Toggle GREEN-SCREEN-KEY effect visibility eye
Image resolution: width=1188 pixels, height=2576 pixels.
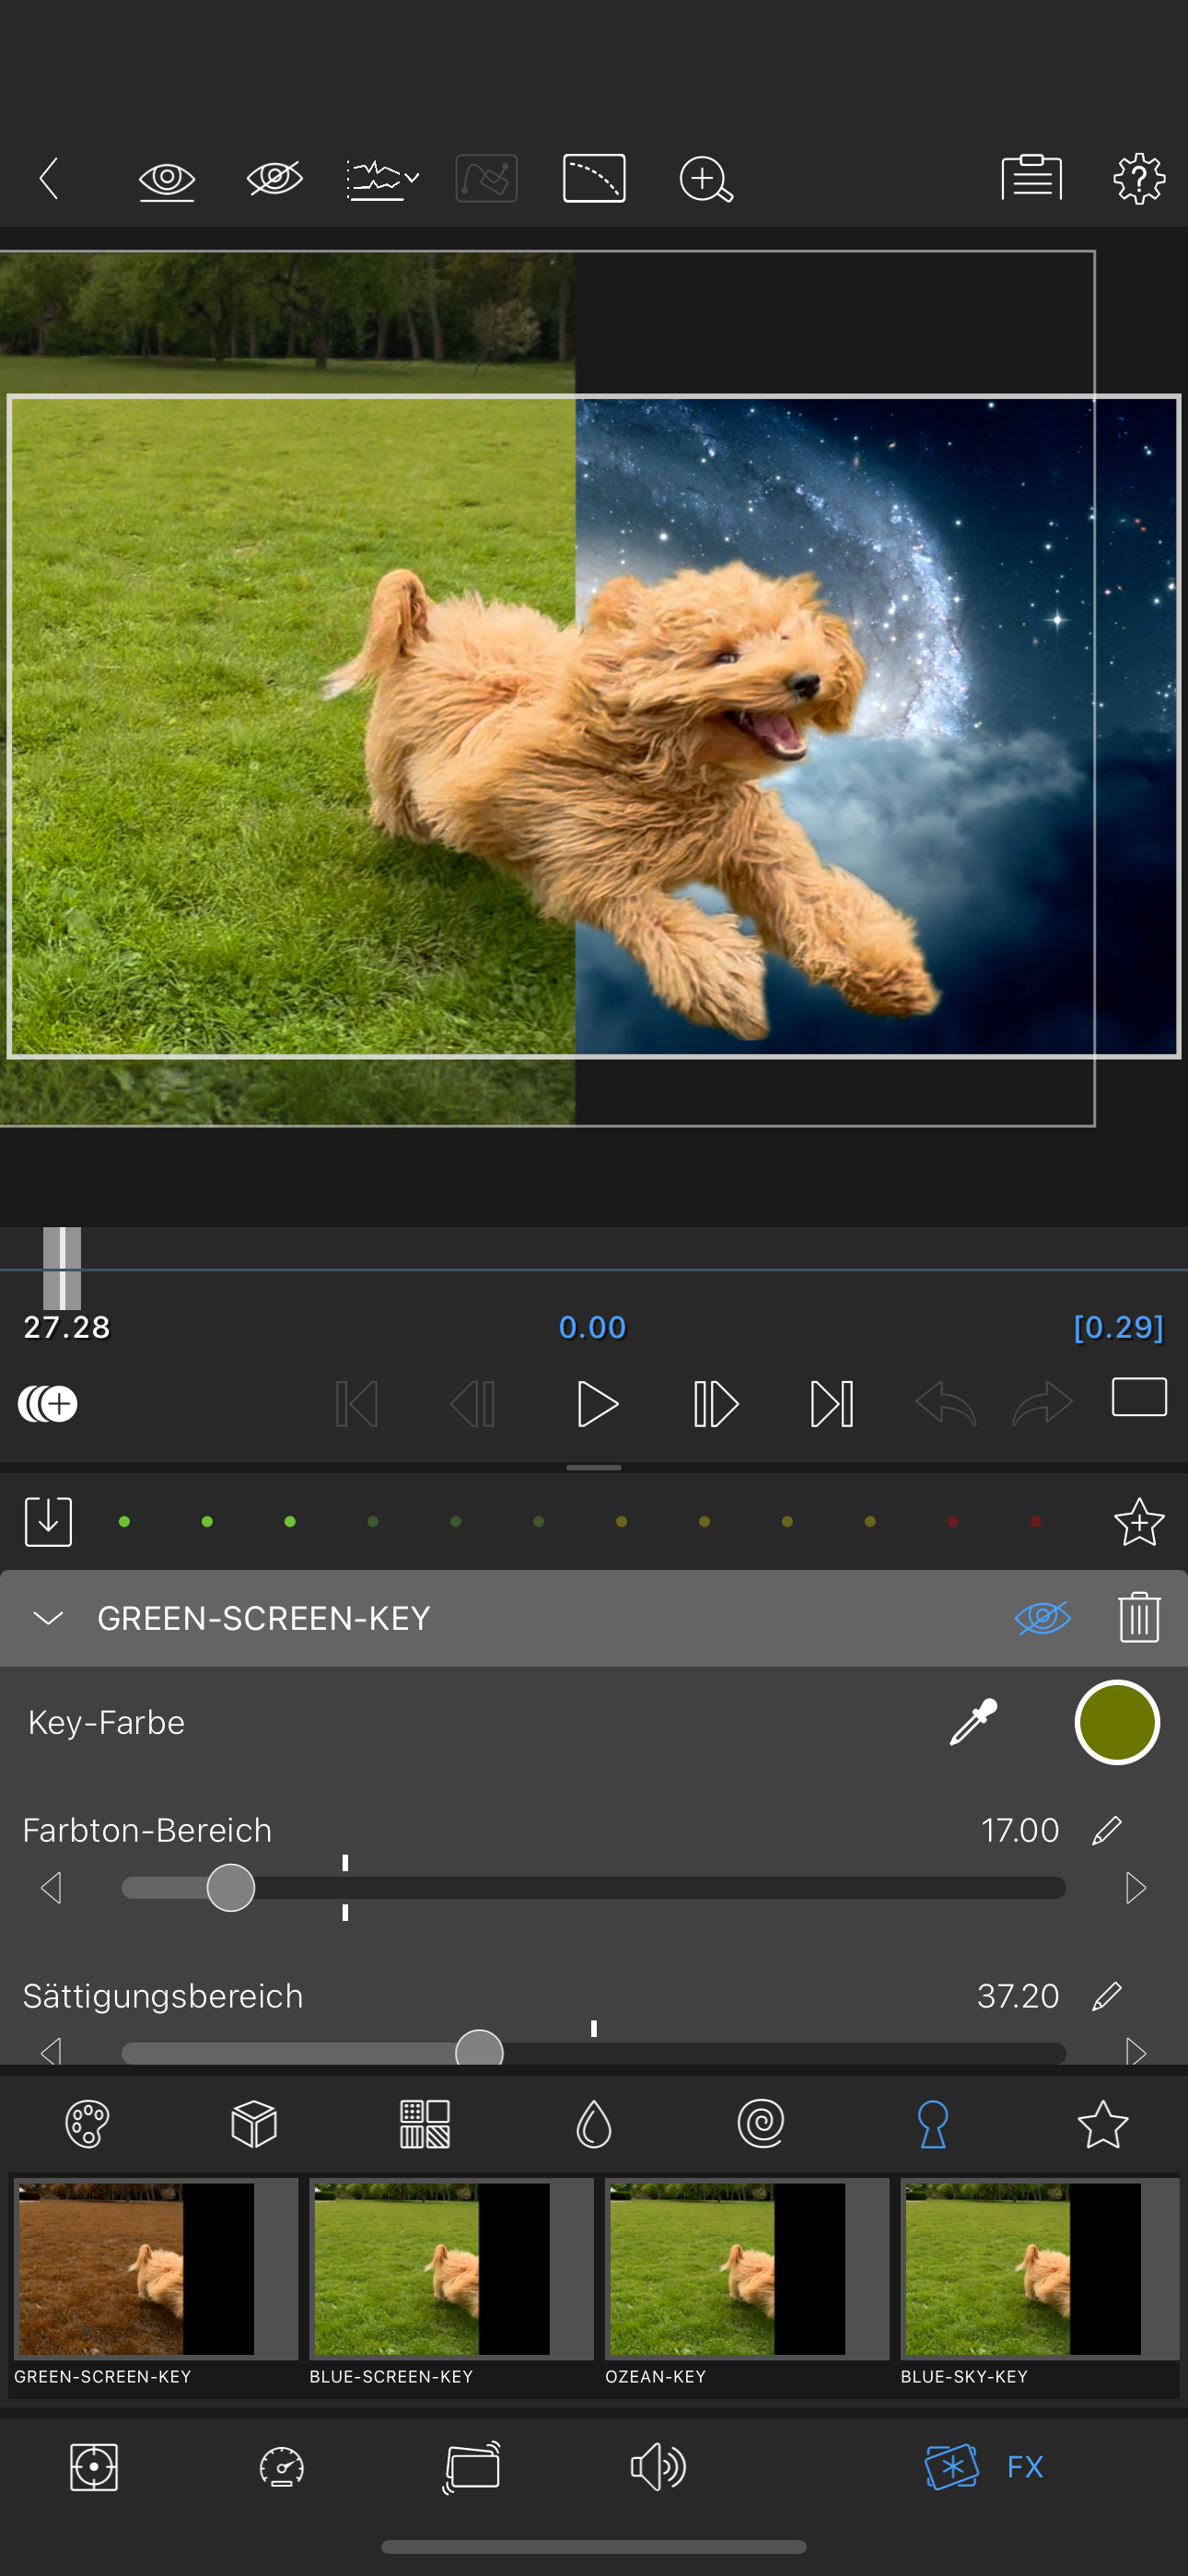1042,1618
